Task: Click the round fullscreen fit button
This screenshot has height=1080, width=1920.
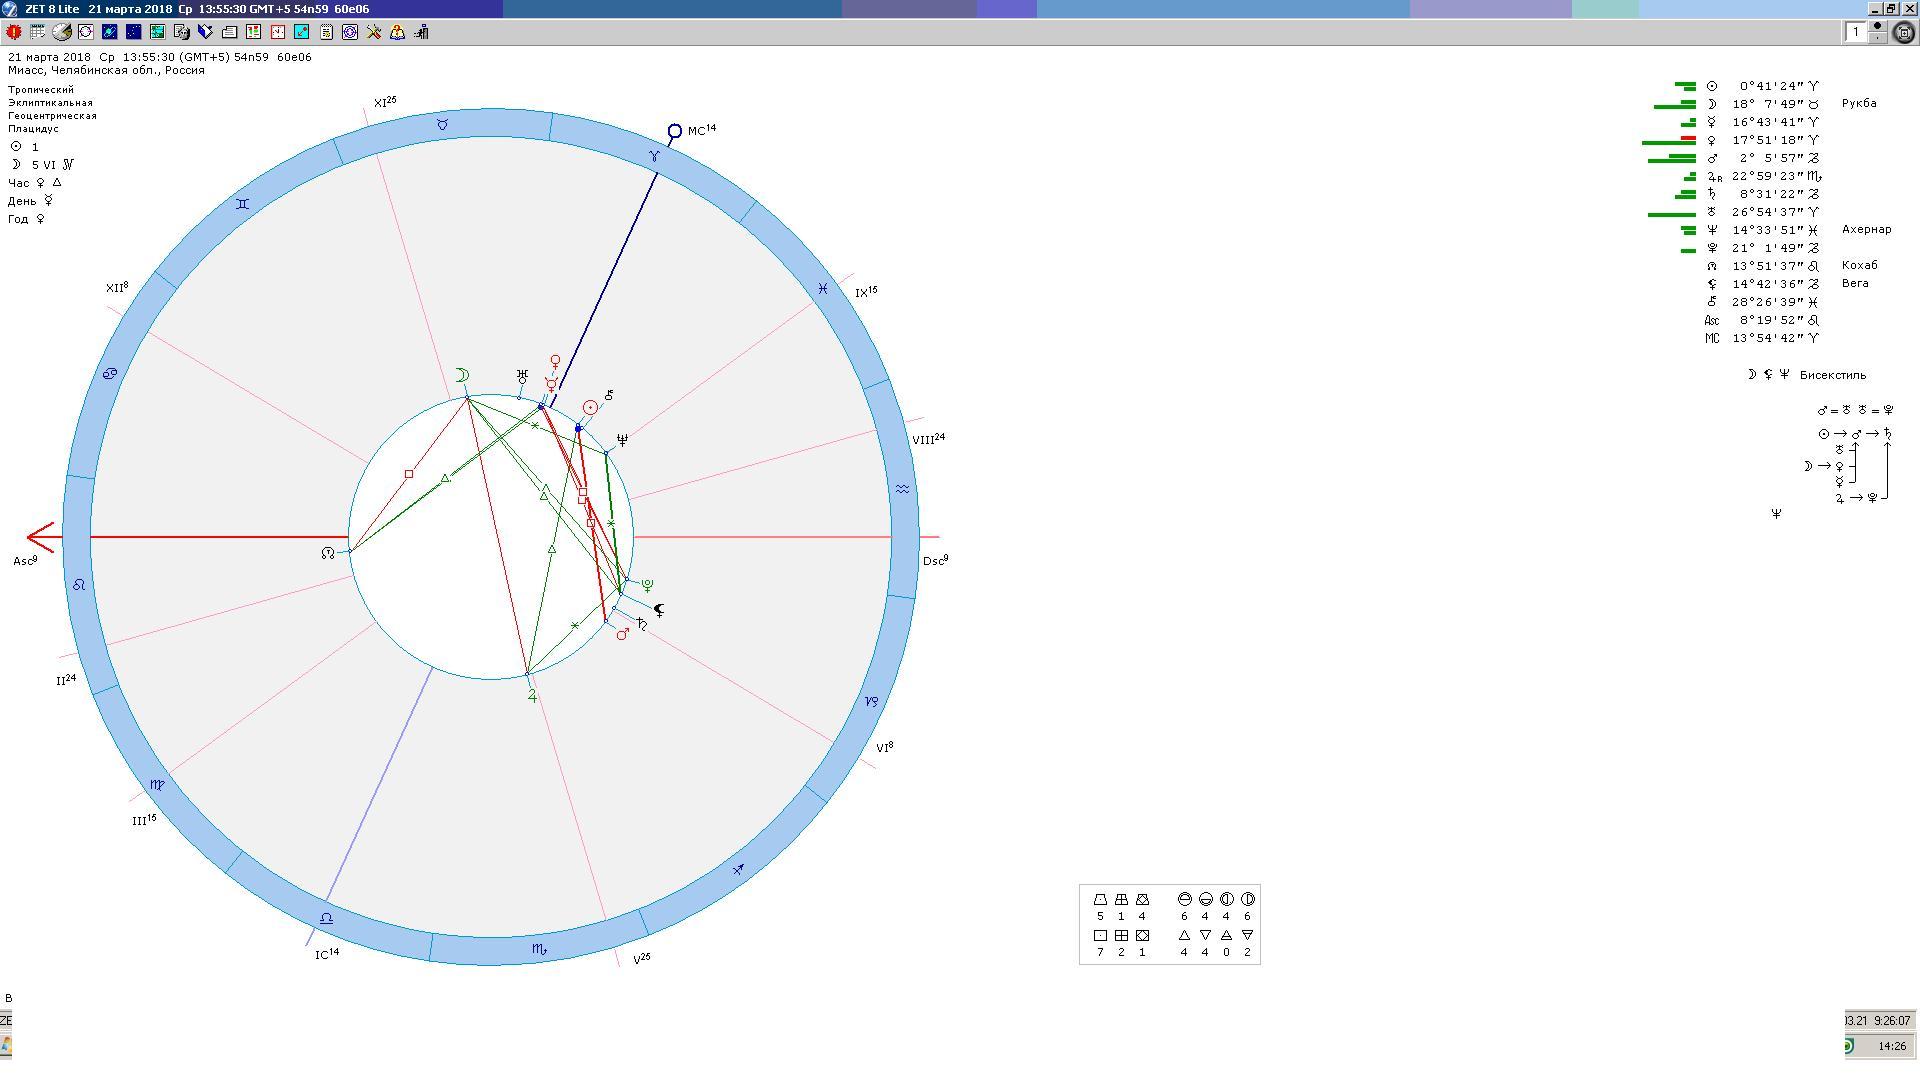Action: click(x=1904, y=32)
